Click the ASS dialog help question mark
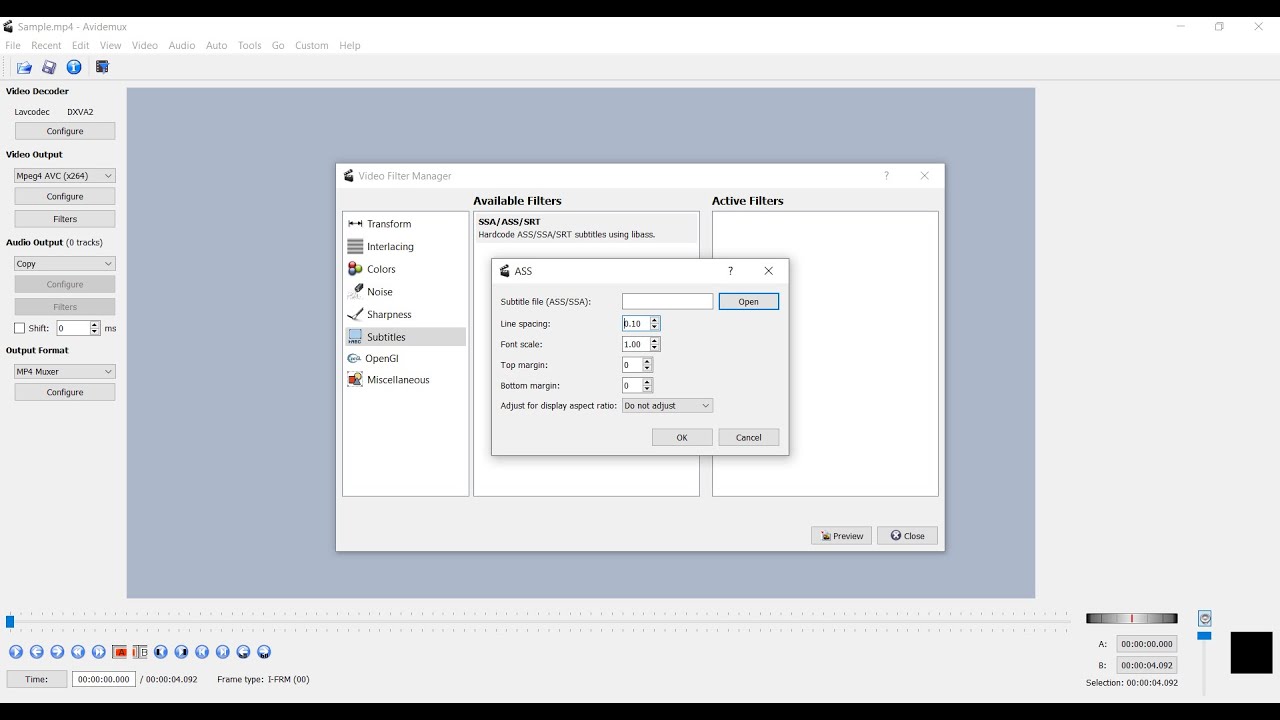The image size is (1280, 720). [x=730, y=271]
